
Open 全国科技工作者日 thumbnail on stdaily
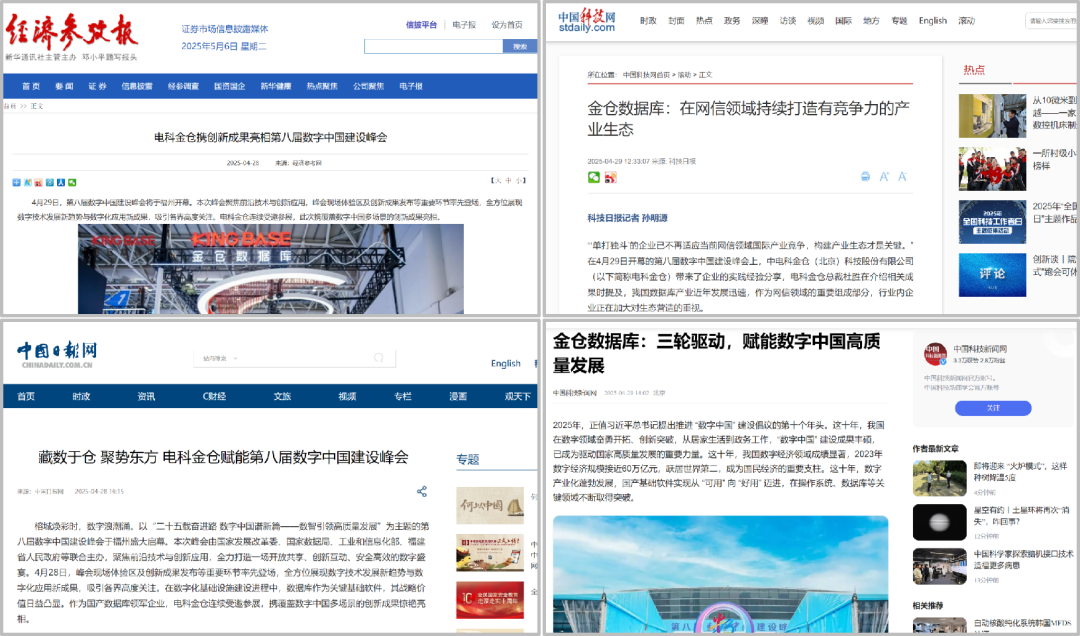(x=992, y=222)
